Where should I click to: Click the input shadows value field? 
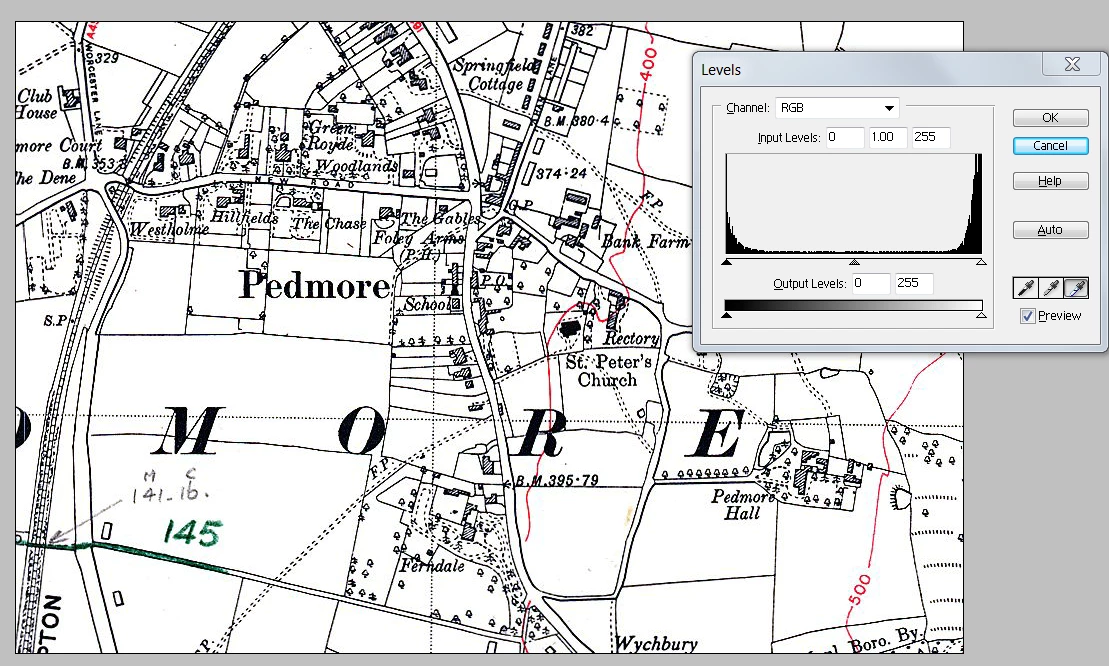(x=844, y=137)
